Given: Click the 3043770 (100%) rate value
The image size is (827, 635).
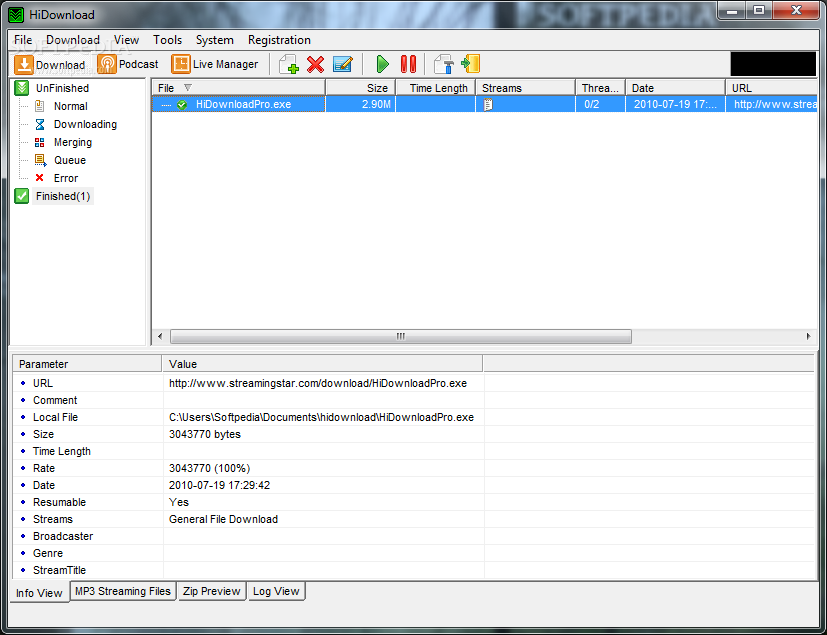Looking at the screenshot, I should pyautogui.click(x=209, y=468).
